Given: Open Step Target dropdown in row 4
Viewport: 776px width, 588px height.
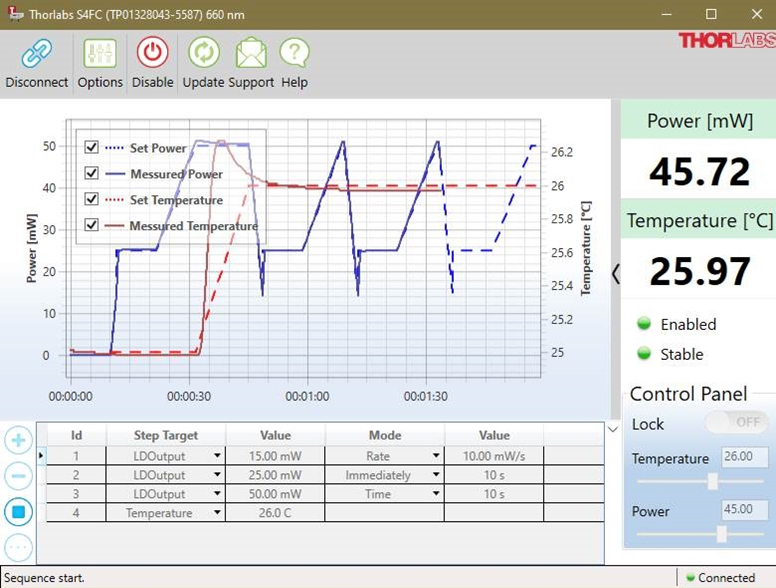Looking at the screenshot, I should tap(217, 512).
